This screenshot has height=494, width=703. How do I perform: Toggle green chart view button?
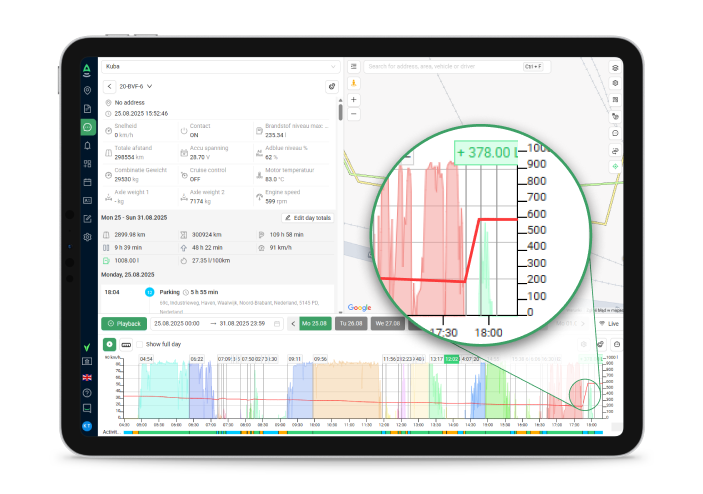pos(109,344)
